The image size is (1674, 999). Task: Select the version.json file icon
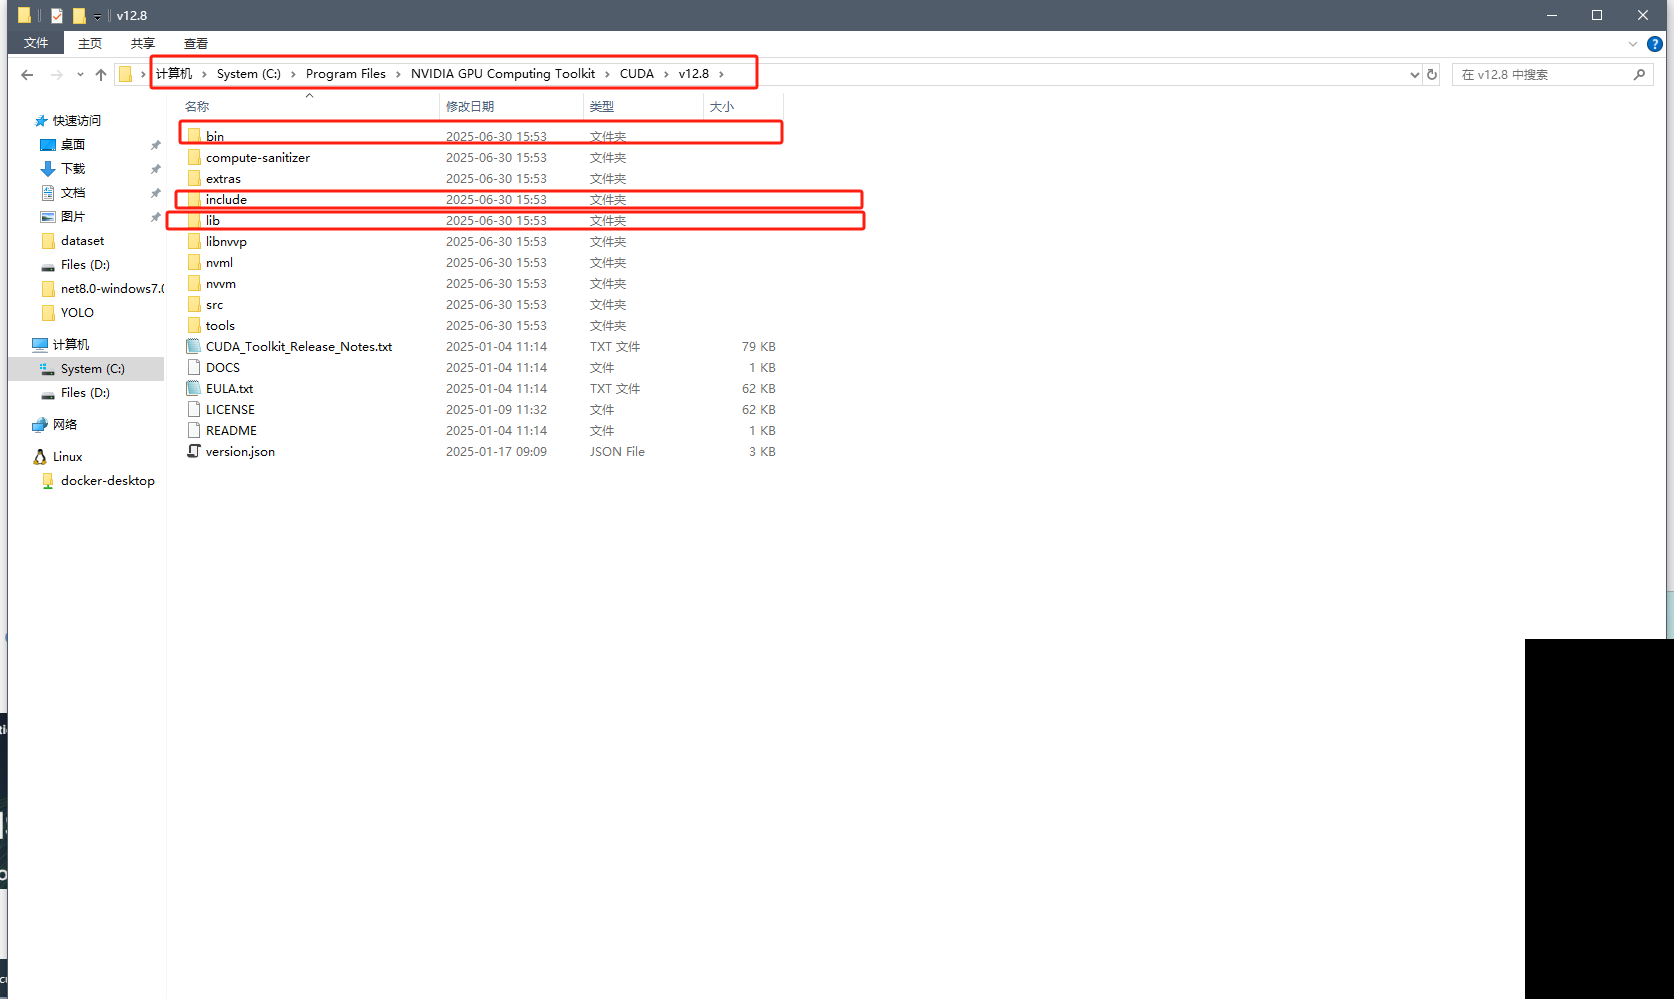(x=194, y=451)
